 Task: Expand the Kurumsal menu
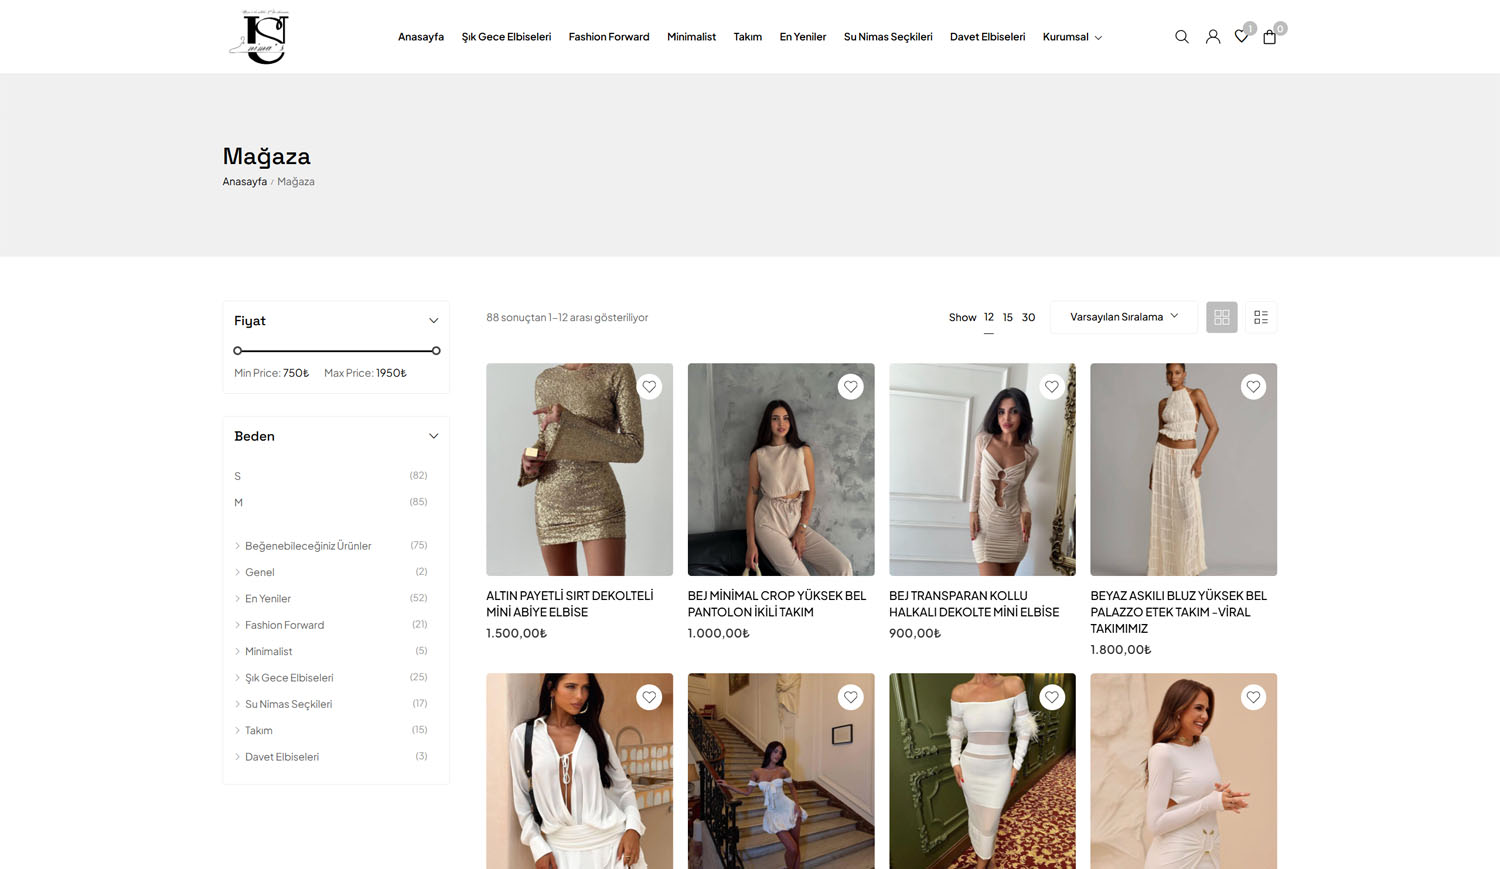(x=1071, y=37)
